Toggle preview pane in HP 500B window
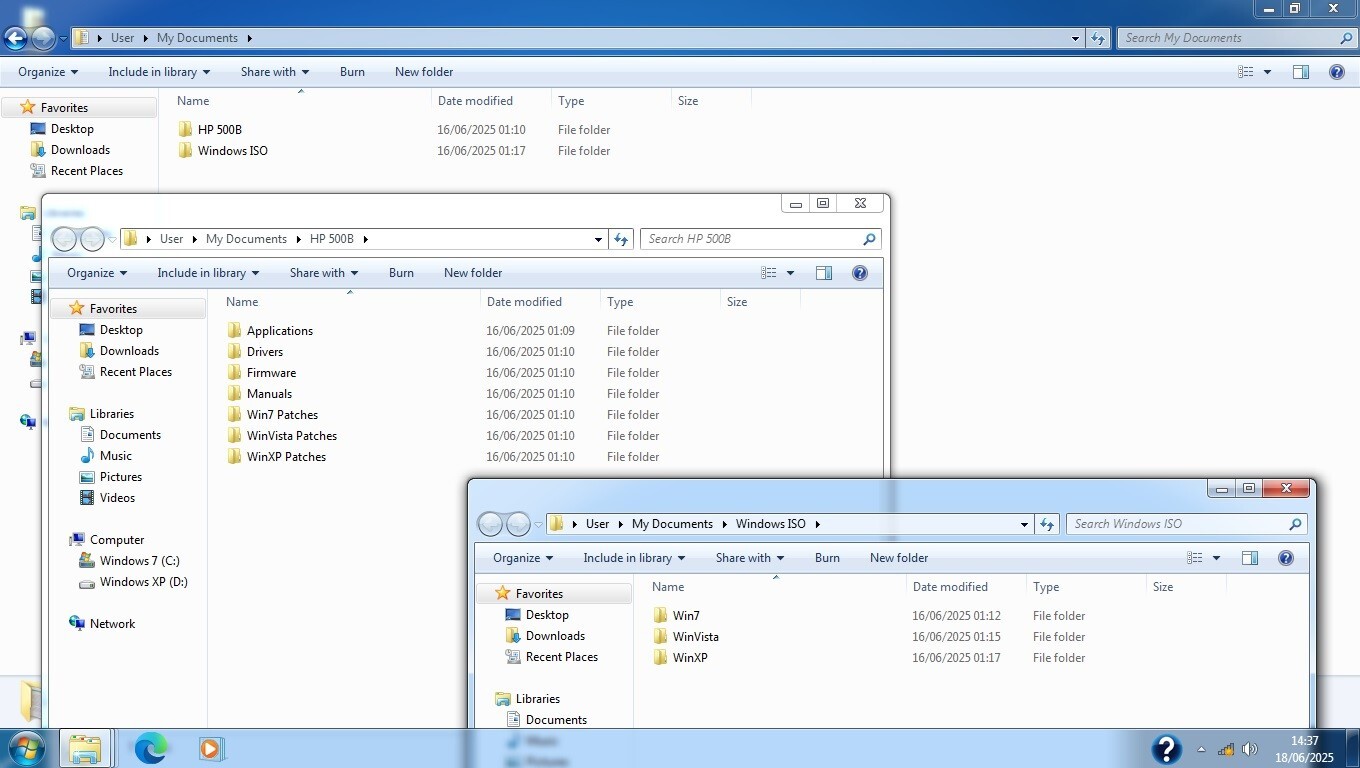Image resolution: width=1360 pixels, height=768 pixels. pos(824,273)
